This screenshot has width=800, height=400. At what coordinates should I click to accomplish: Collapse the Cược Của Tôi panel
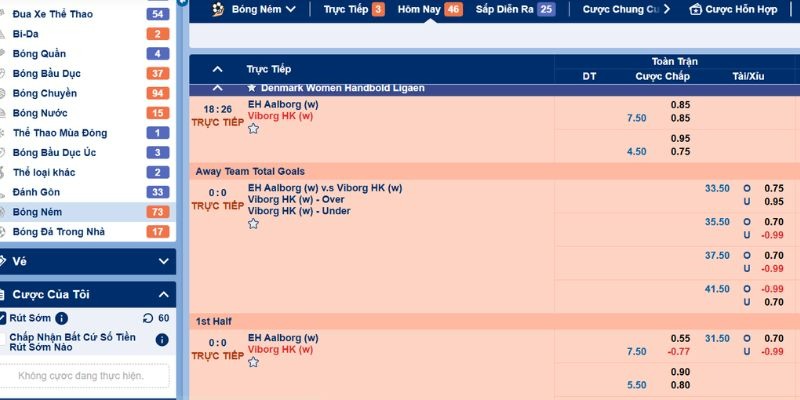(x=164, y=295)
